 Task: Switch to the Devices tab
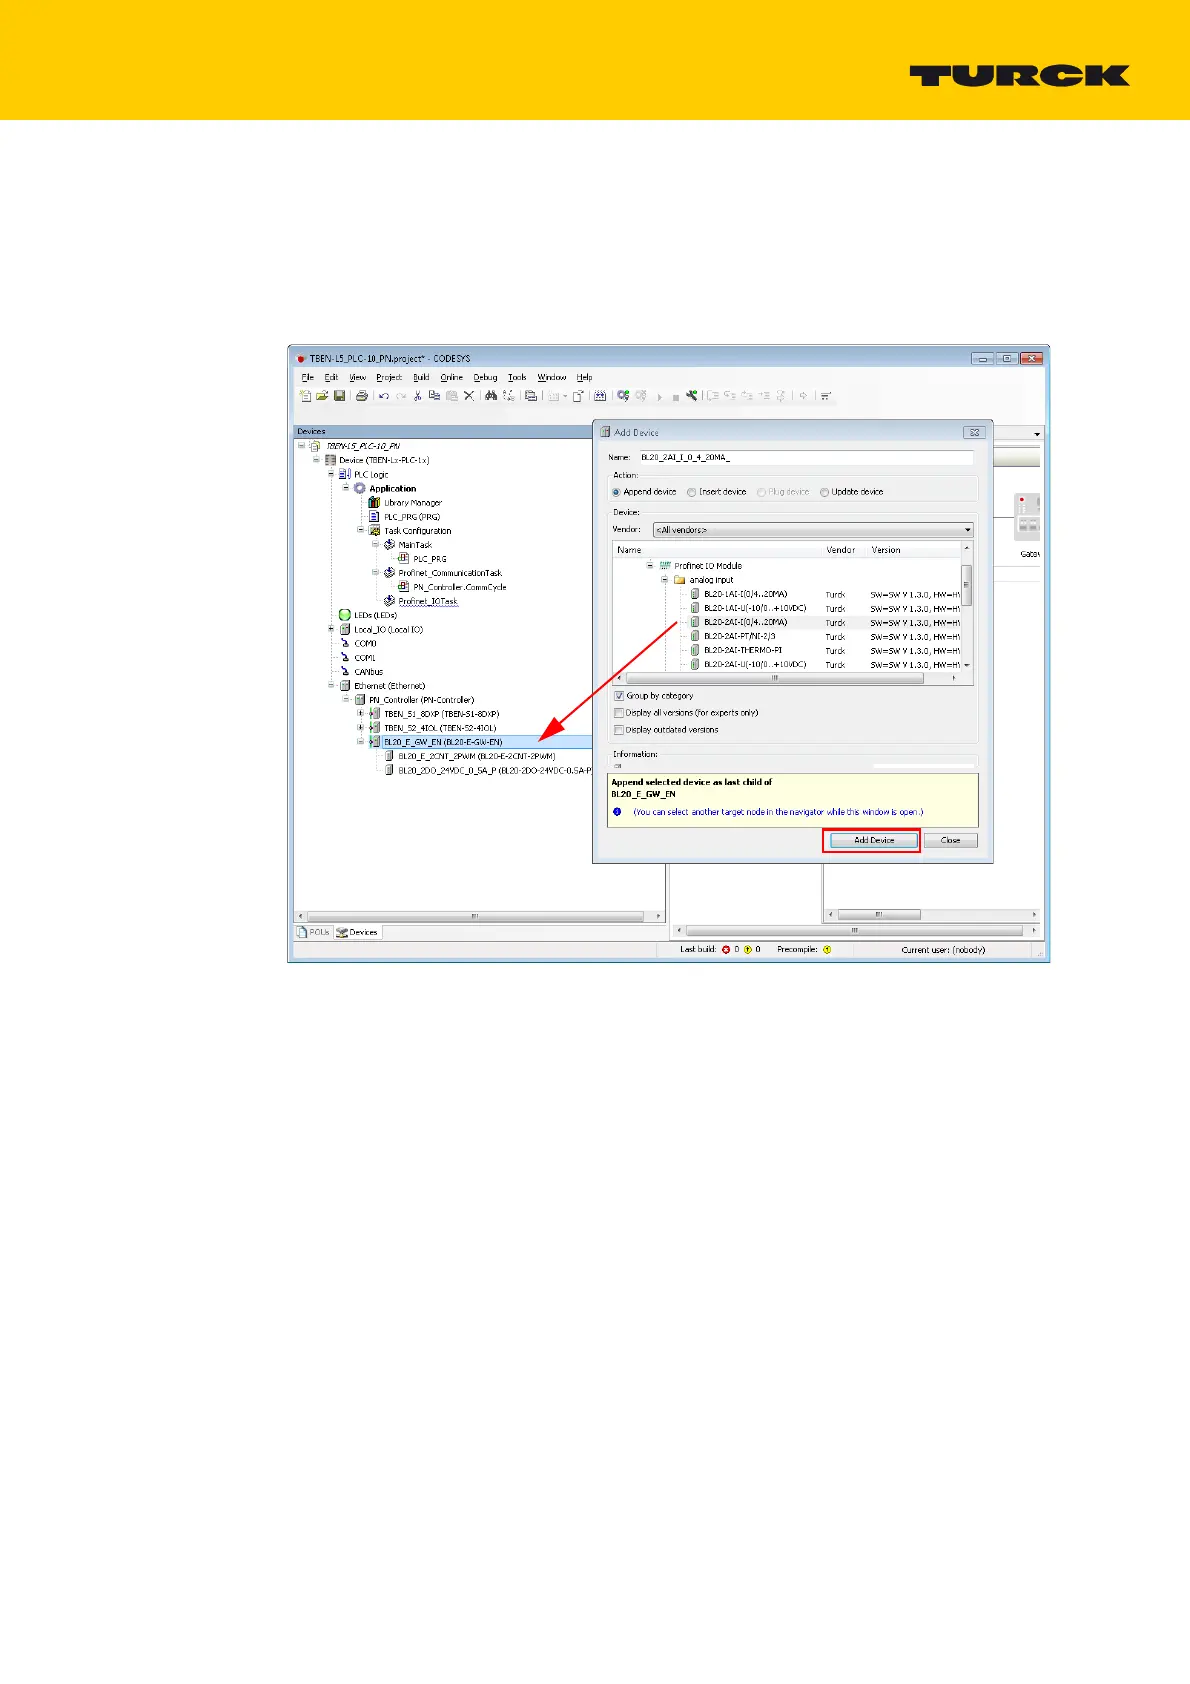click(357, 932)
